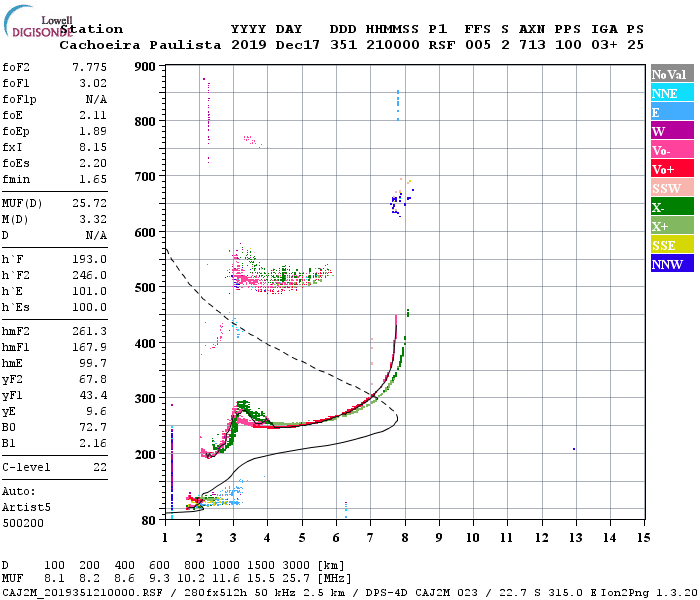Click the Lowell Digisonde logo
Viewport: 700px width, 600px height.
point(38,21)
